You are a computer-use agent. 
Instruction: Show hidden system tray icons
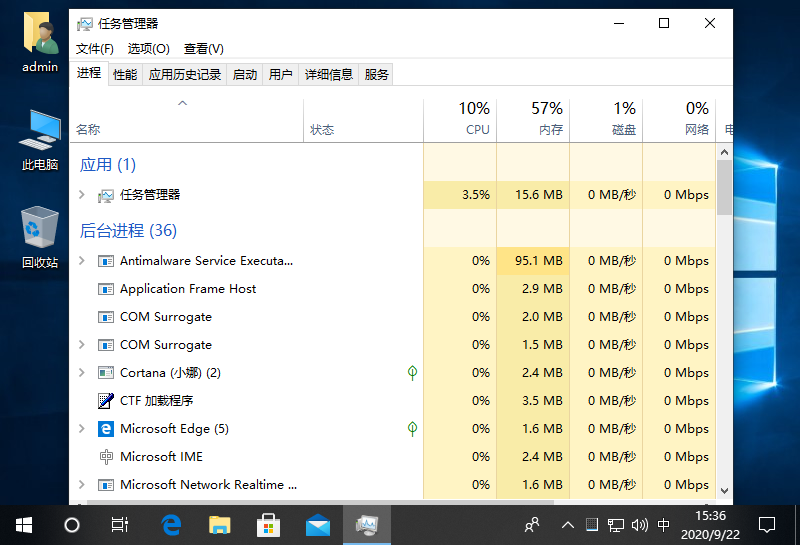568,524
